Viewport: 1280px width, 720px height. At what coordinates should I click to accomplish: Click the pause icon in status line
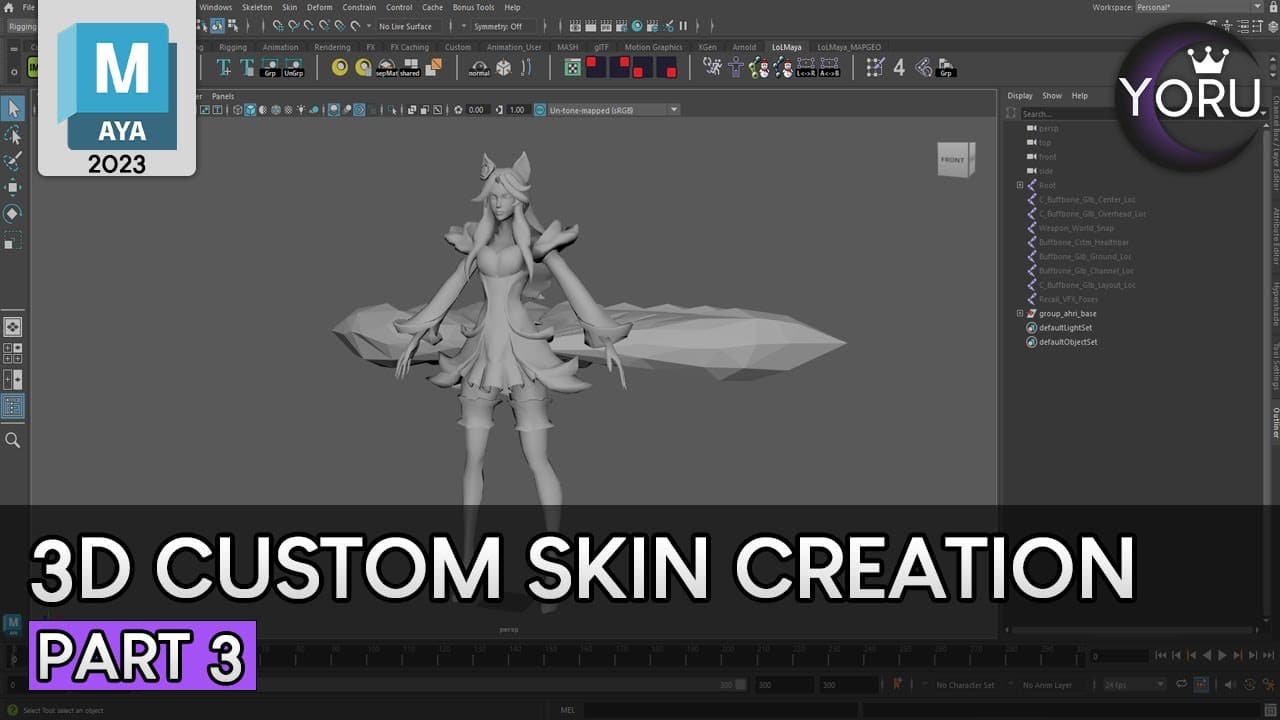[x=684, y=26]
